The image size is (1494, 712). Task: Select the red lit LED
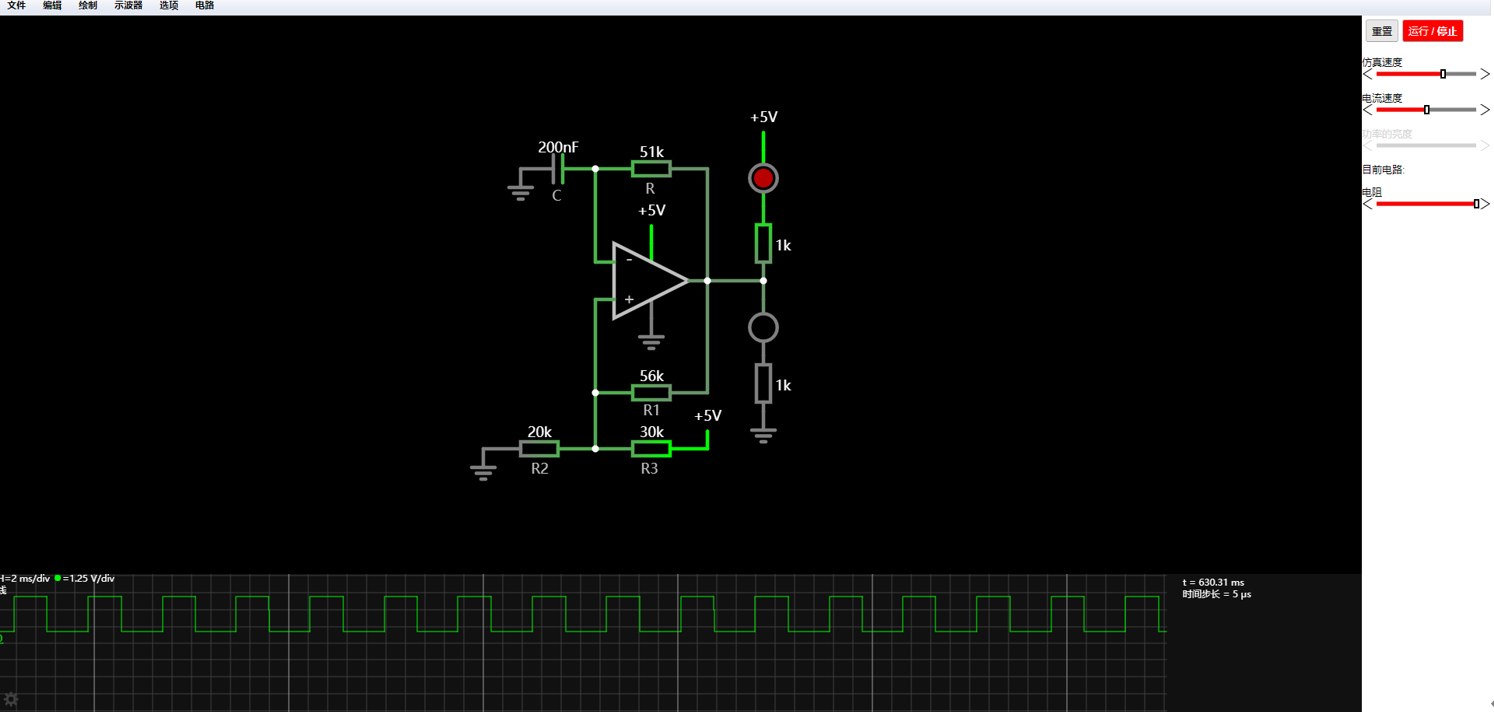pyautogui.click(x=763, y=178)
